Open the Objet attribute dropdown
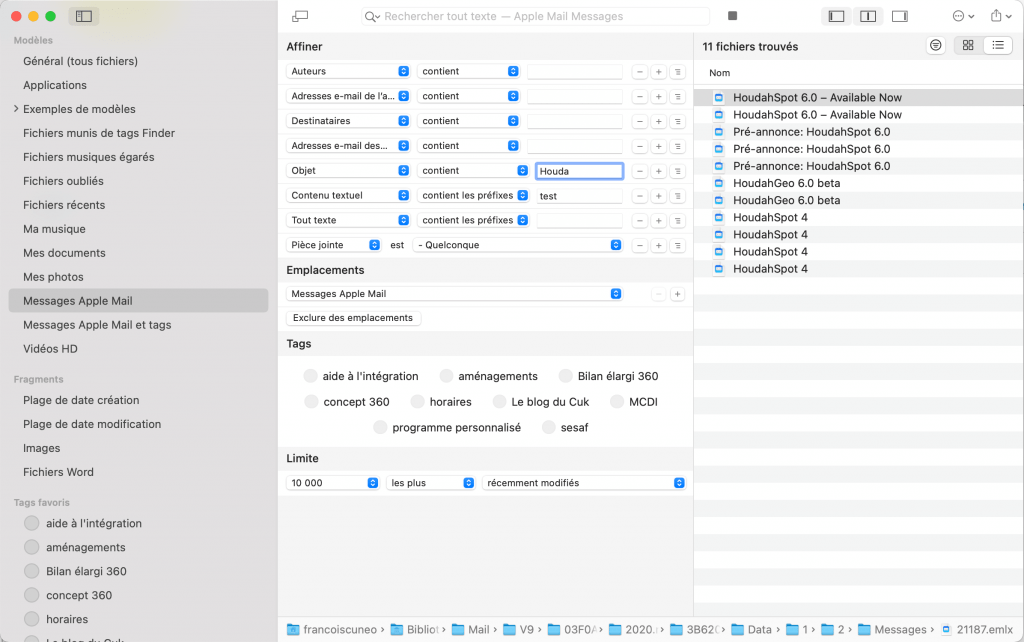The width and height of the screenshot is (1024, 642). [348, 170]
